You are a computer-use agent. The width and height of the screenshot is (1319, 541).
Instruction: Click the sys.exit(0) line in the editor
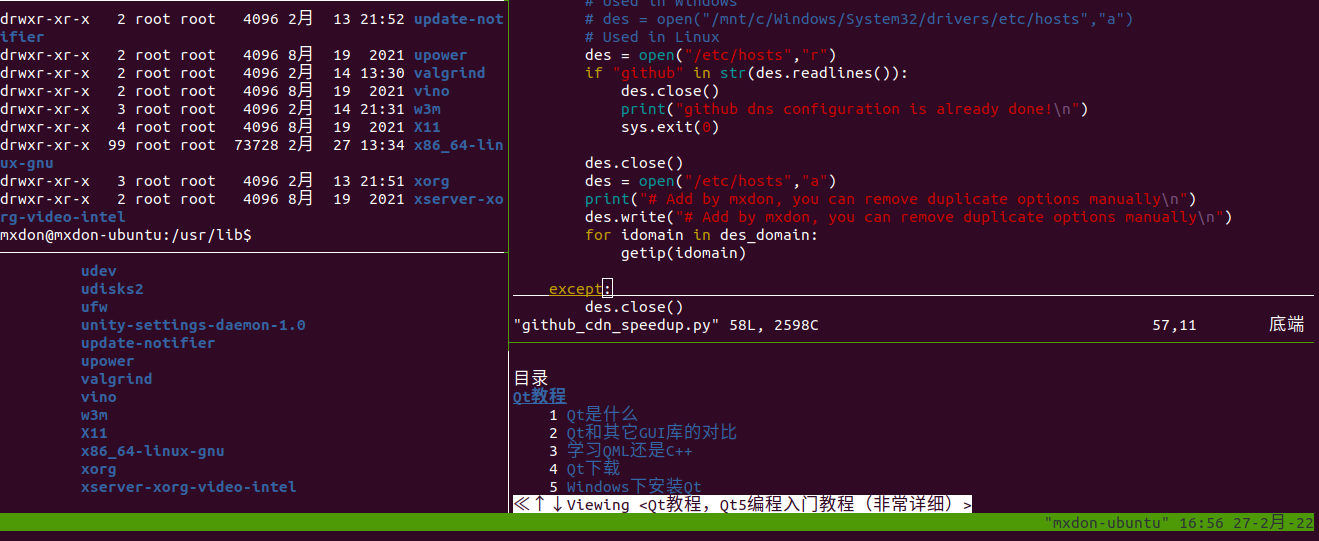tap(669, 127)
